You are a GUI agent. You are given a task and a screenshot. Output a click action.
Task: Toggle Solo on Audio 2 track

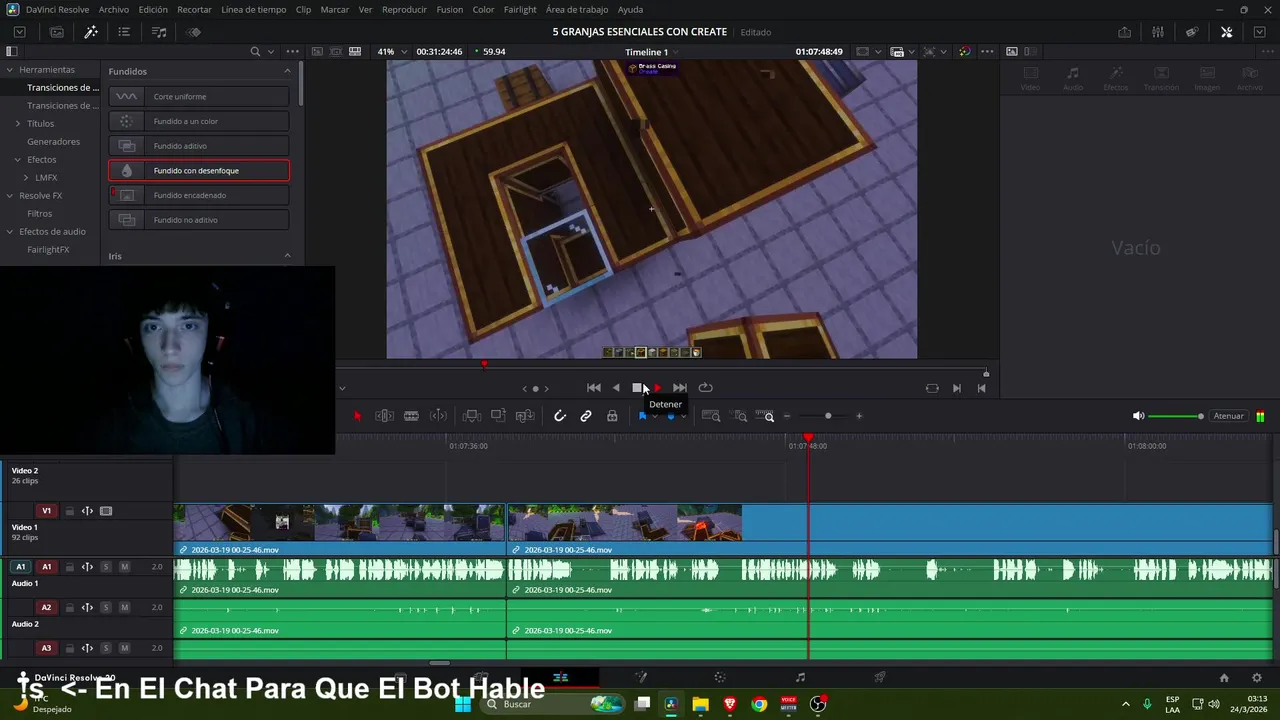pyautogui.click(x=105, y=608)
